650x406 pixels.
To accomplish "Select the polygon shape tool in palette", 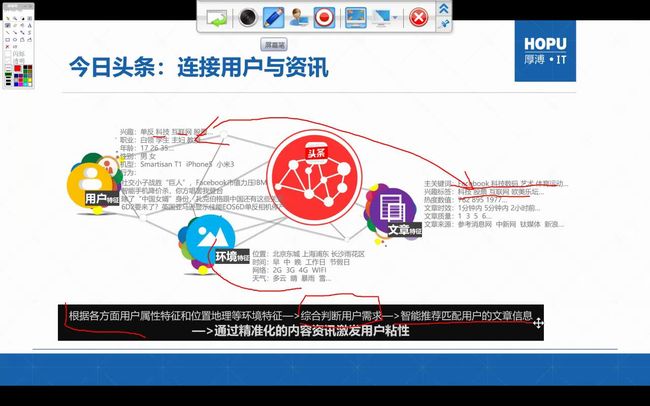I will 22,40.
